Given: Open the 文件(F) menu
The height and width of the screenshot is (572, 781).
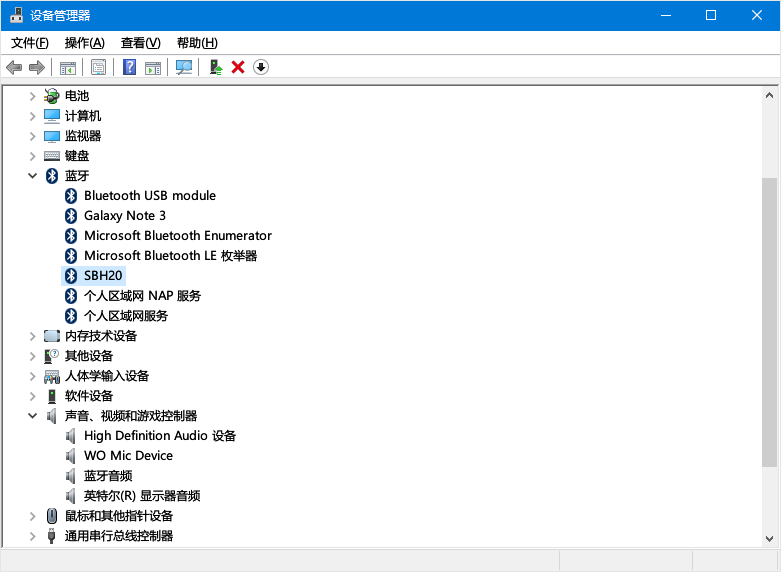Looking at the screenshot, I should pyautogui.click(x=29, y=43).
